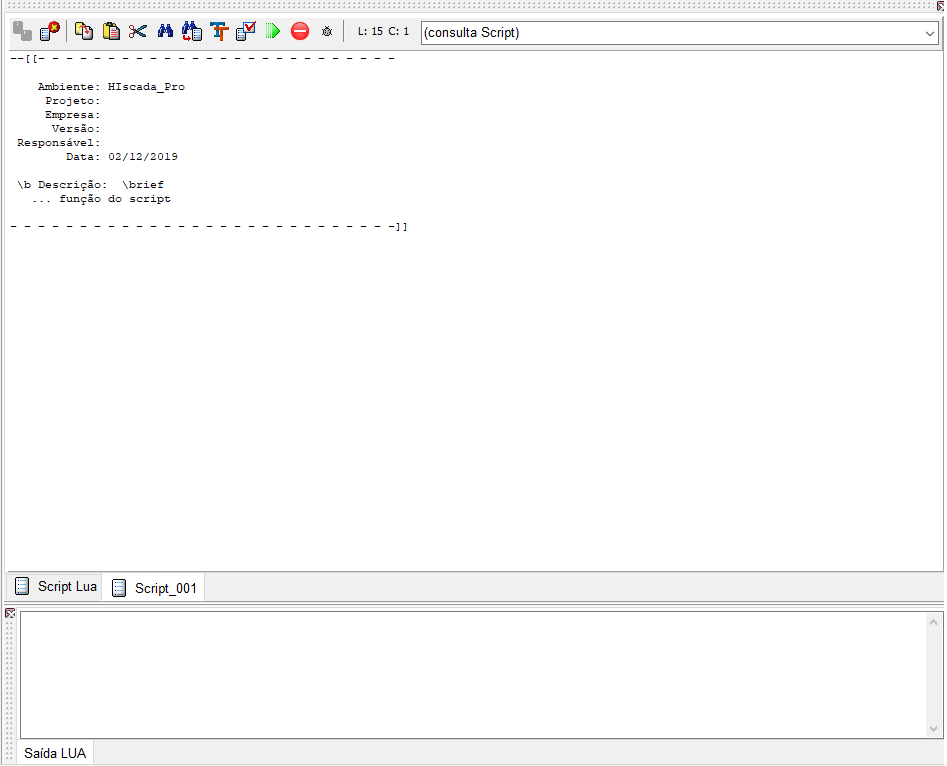This screenshot has width=947, height=766.
Task: Click the 'Empresa:' line in editor
Action: coord(72,115)
